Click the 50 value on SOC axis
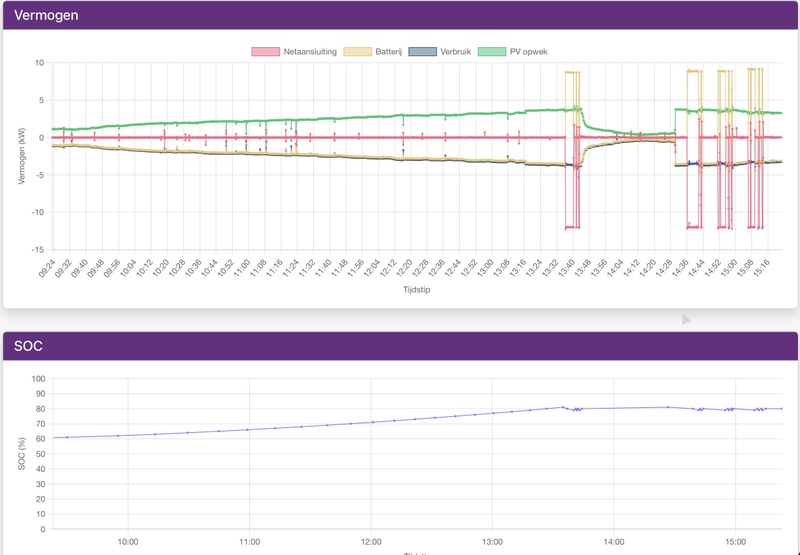The height and width of the screenshot is (555, 800). coord(40,453)
